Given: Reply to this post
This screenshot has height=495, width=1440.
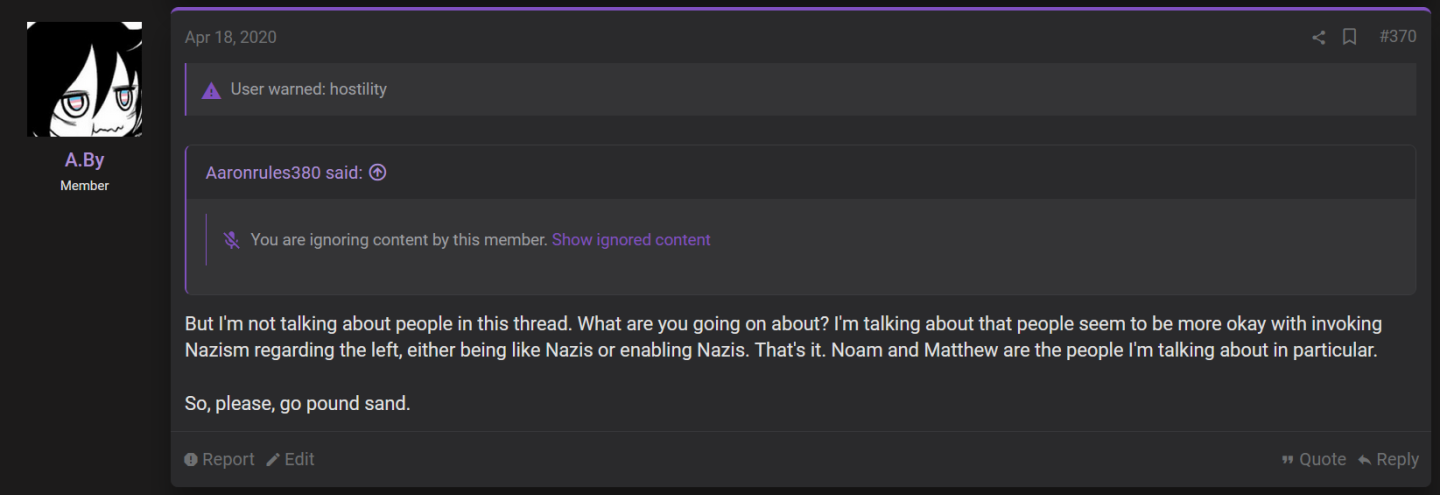Looking at the screenshot, I should click(x=1388, y=459).
